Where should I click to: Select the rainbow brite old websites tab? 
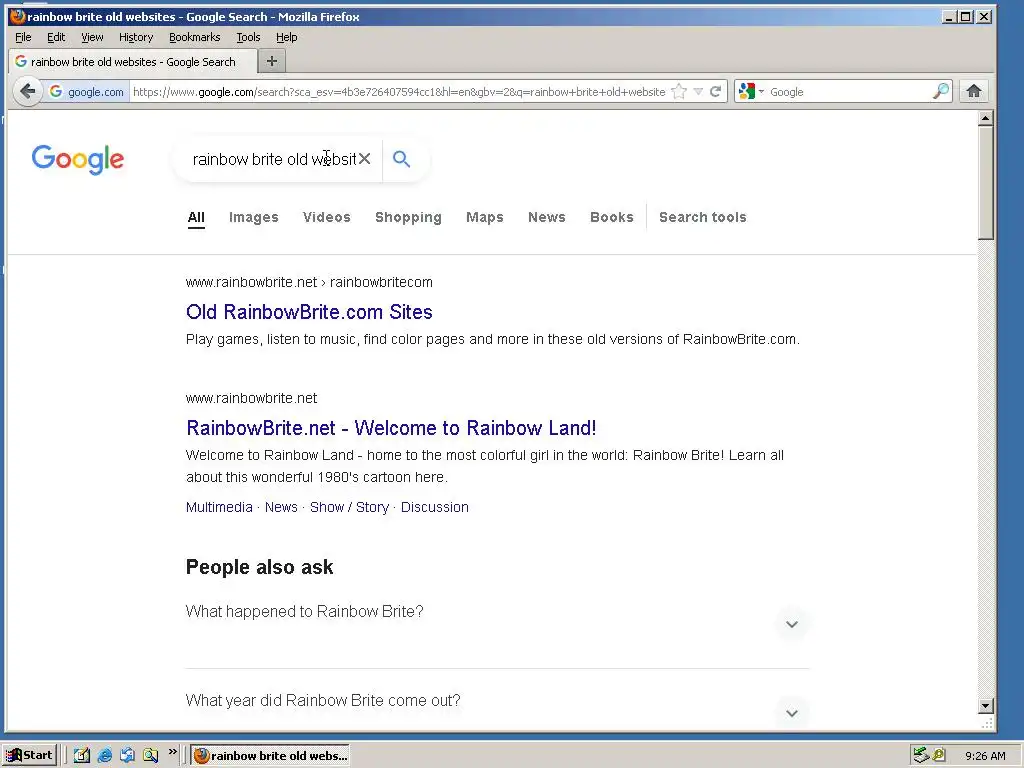click(x=132, y=61)
